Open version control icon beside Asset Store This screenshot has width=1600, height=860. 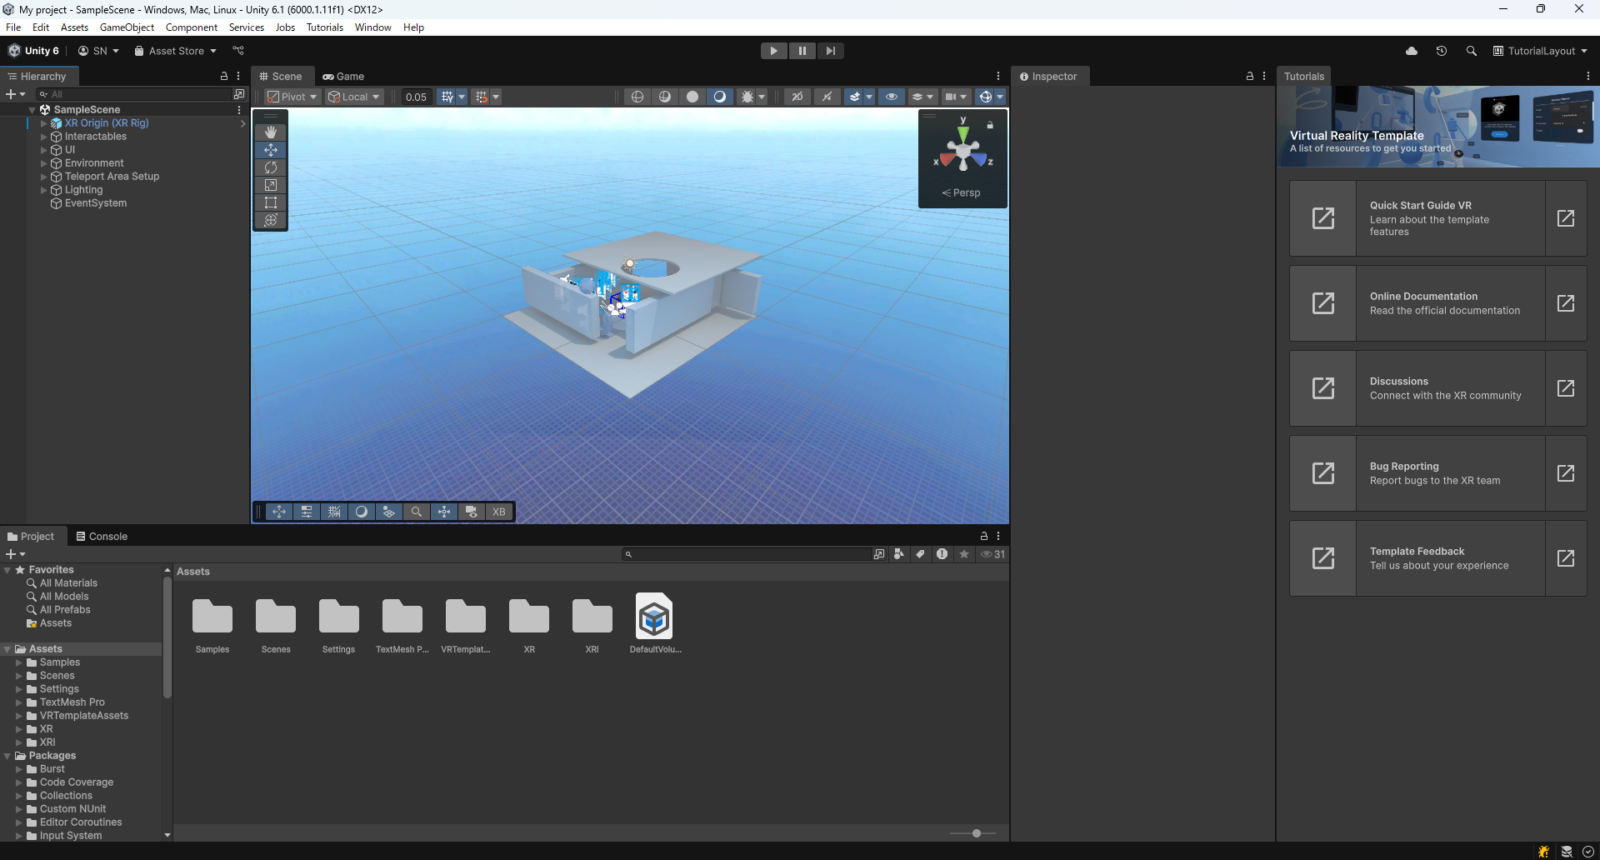(238, 51)
